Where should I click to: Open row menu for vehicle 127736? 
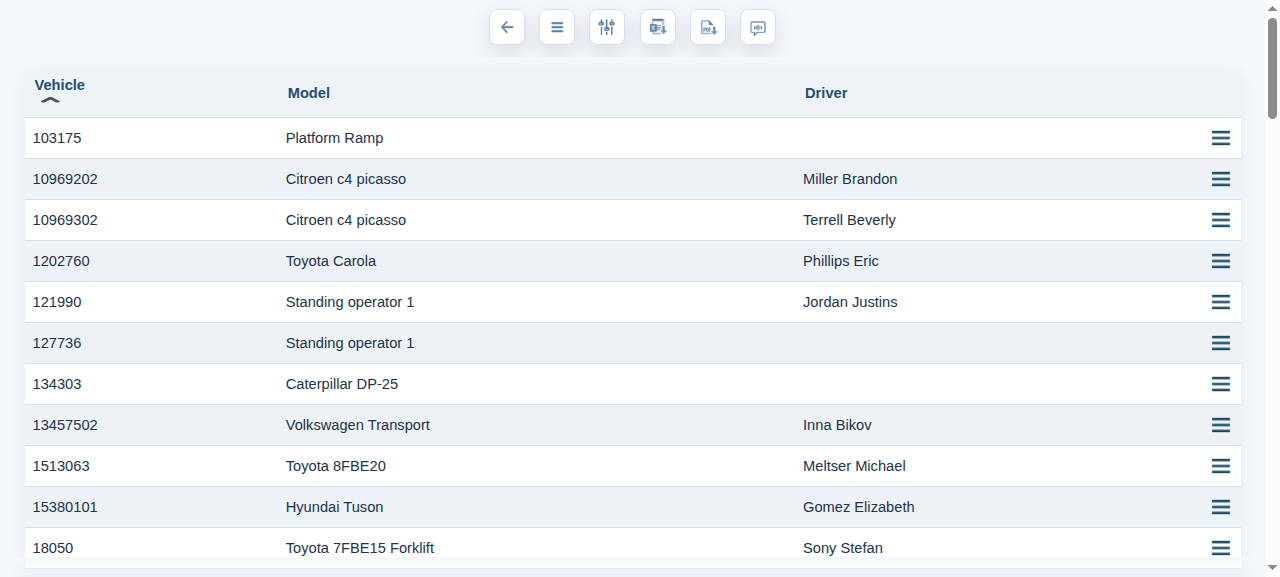1221,343
